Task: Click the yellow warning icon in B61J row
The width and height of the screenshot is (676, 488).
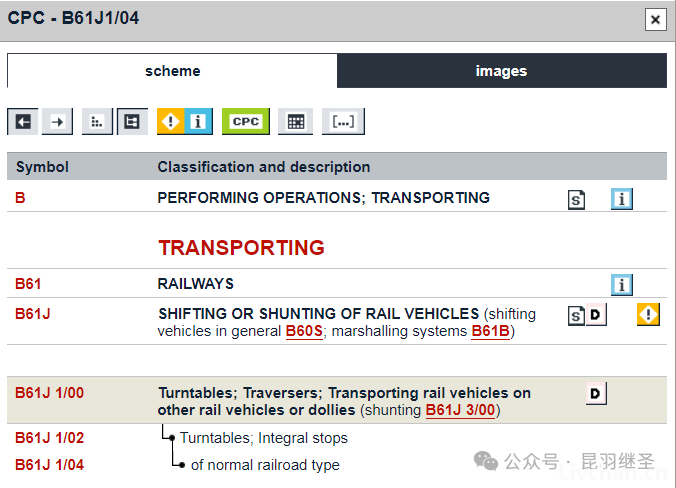Action: coord(648,314)
